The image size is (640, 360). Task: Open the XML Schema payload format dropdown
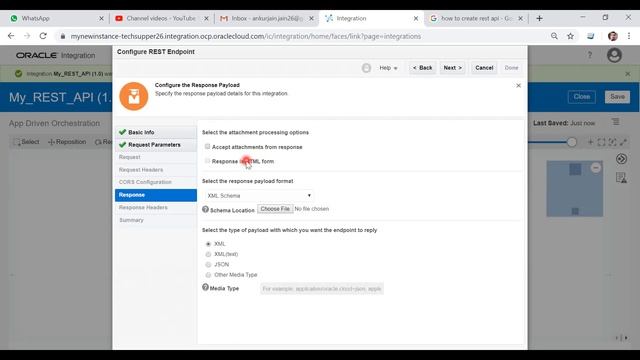pyautogui.click(x=259, y=196)
